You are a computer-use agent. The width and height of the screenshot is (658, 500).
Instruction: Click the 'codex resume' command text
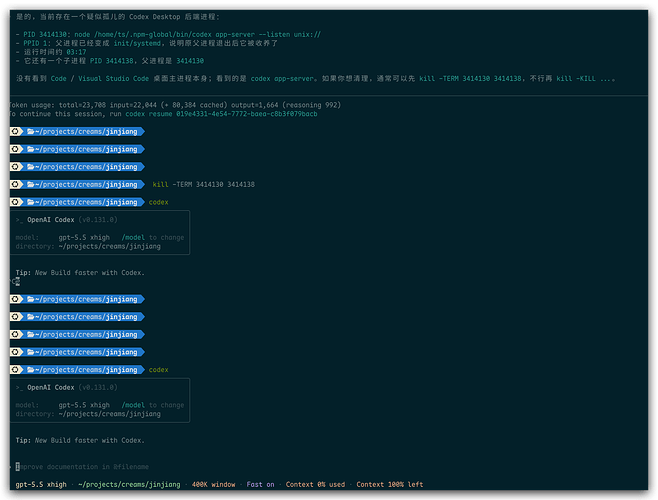pyautogui.click(x=149, y=114)
